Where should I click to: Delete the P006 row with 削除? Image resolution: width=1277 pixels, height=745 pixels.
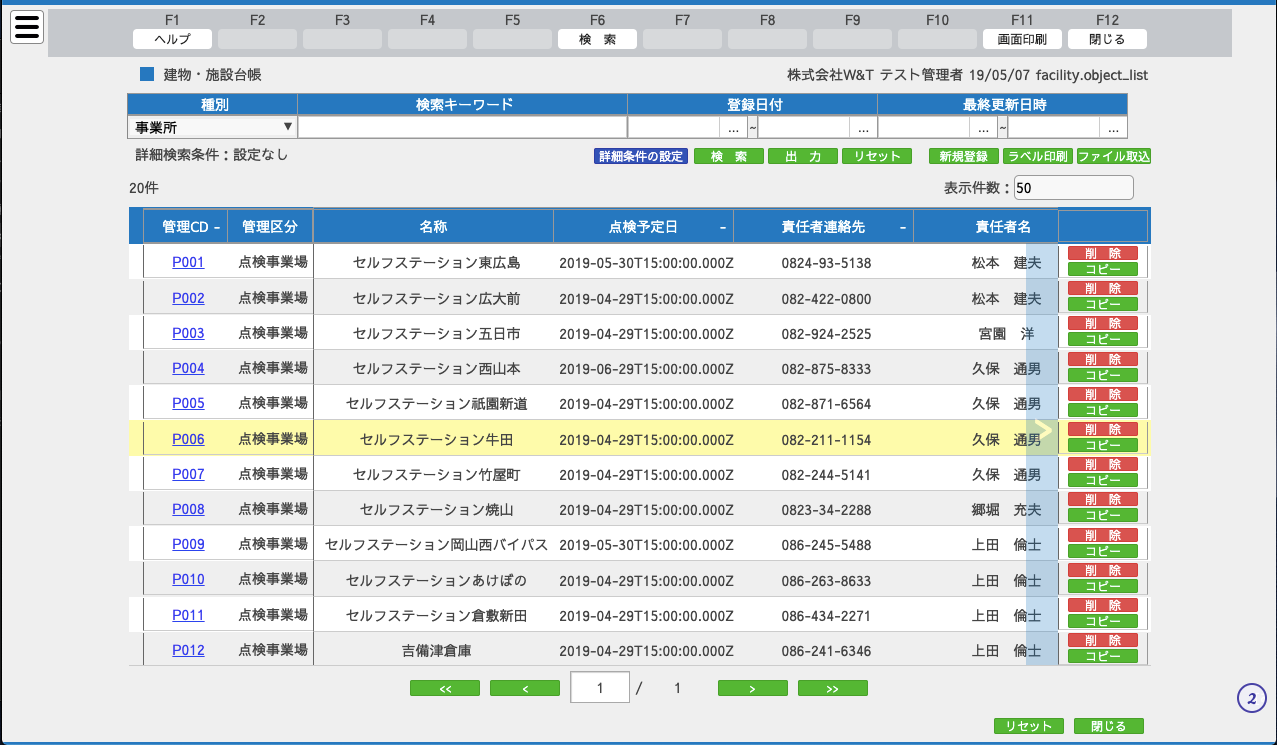1103,430
